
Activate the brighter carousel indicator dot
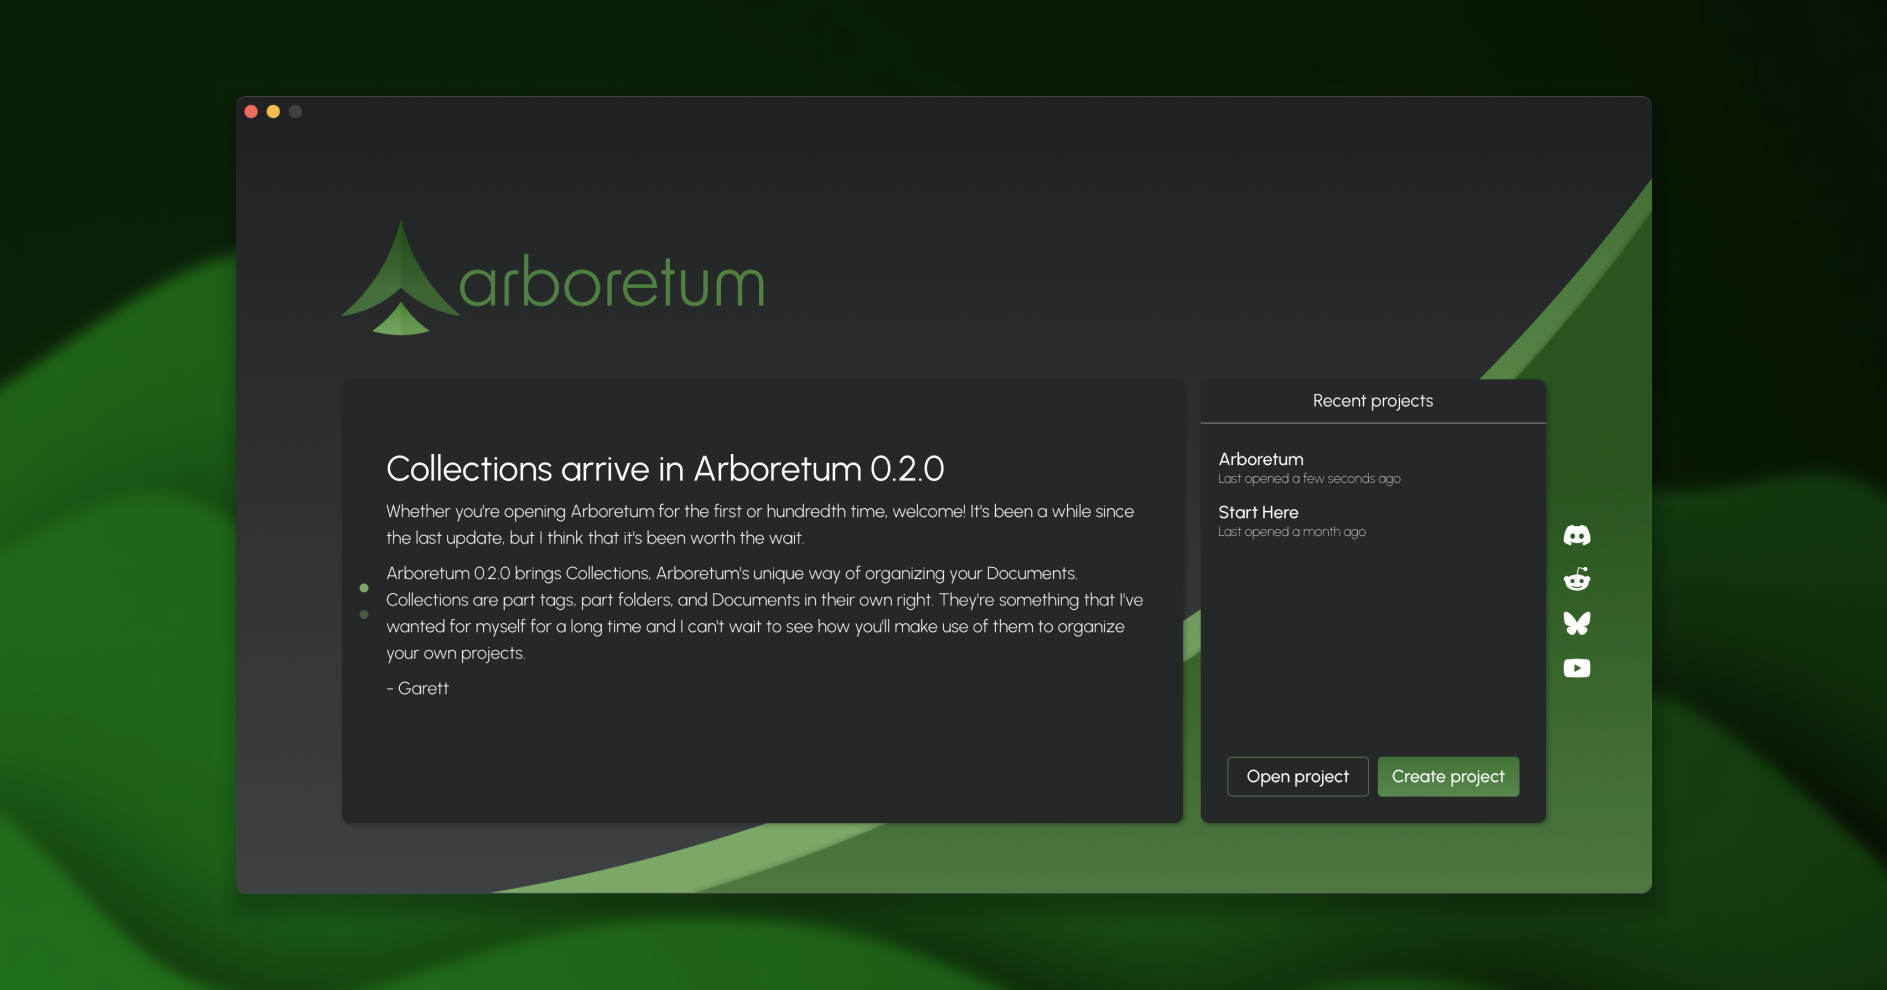(364, 588)
